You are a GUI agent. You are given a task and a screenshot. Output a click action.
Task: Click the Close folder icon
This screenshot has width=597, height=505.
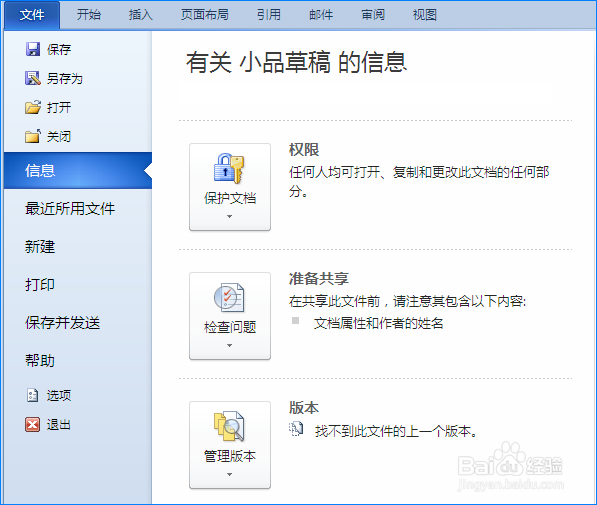point(33,136)
